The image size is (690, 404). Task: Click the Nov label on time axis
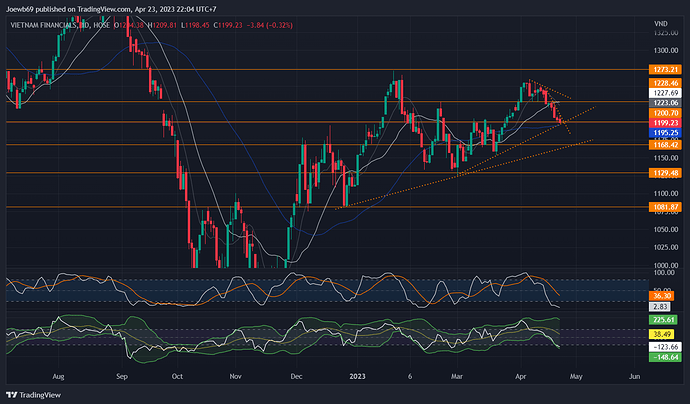(x=235, y=377)
